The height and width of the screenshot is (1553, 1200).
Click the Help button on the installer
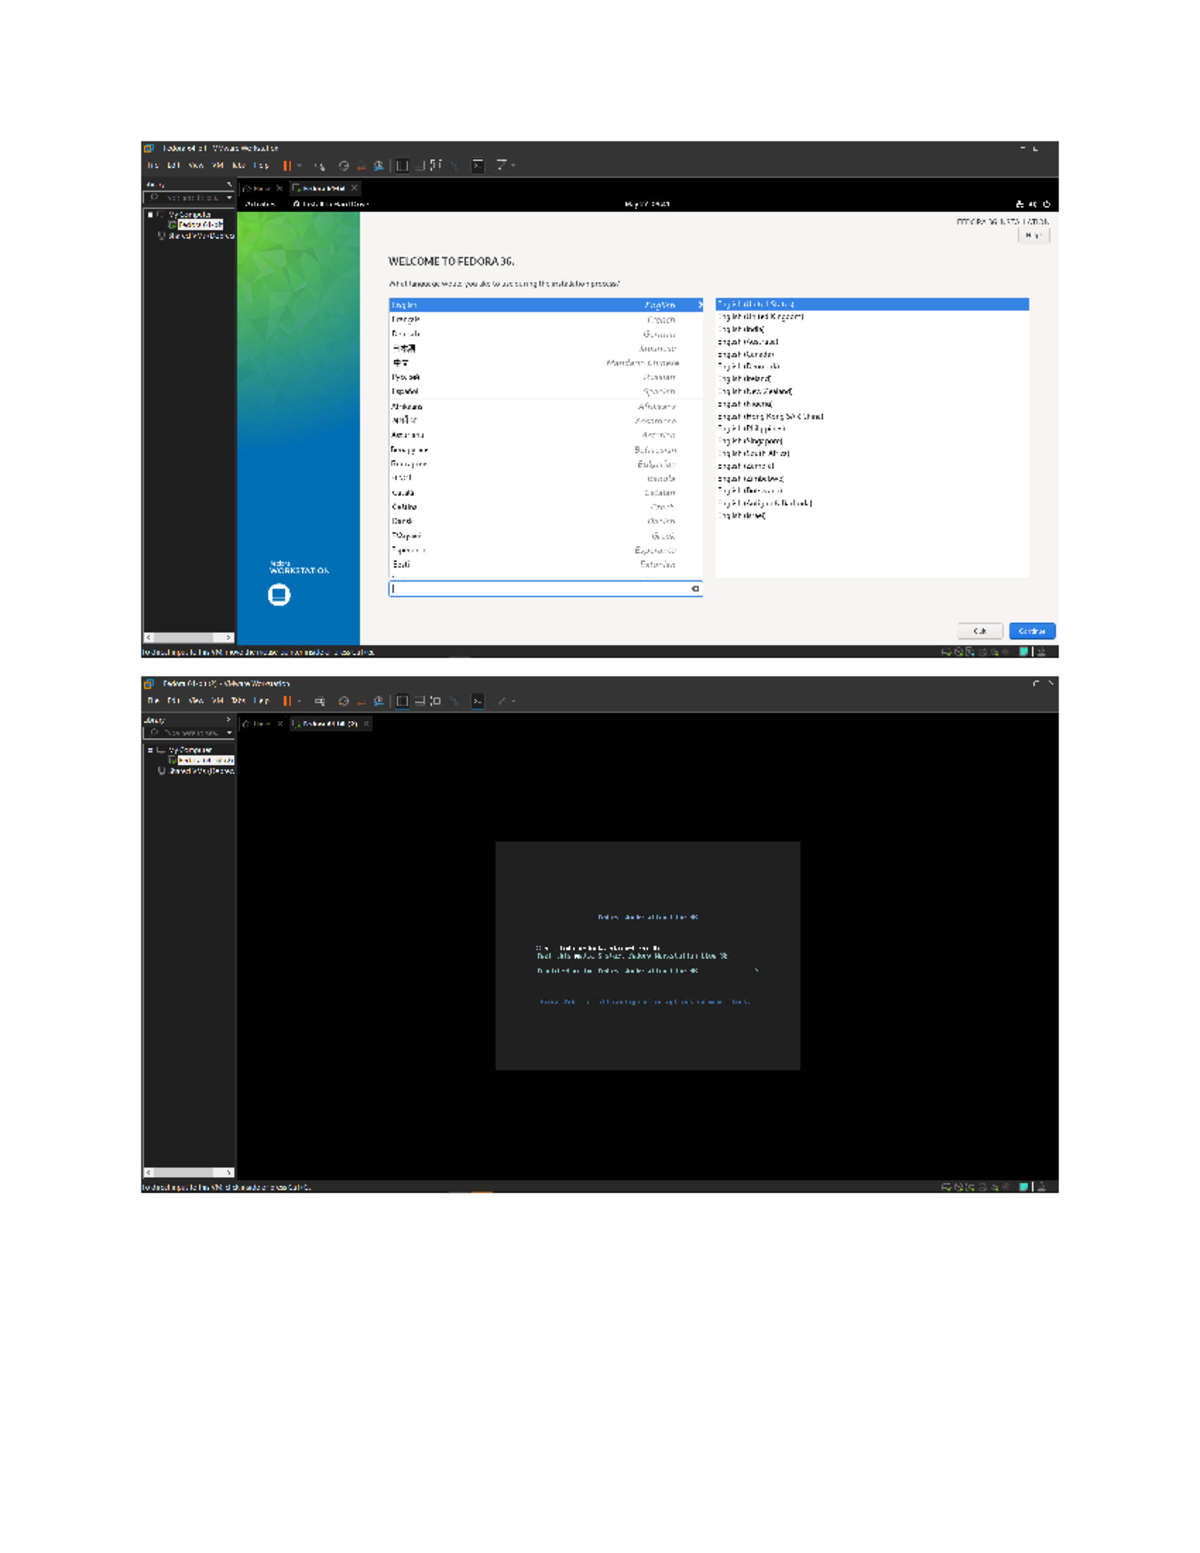1035,235
